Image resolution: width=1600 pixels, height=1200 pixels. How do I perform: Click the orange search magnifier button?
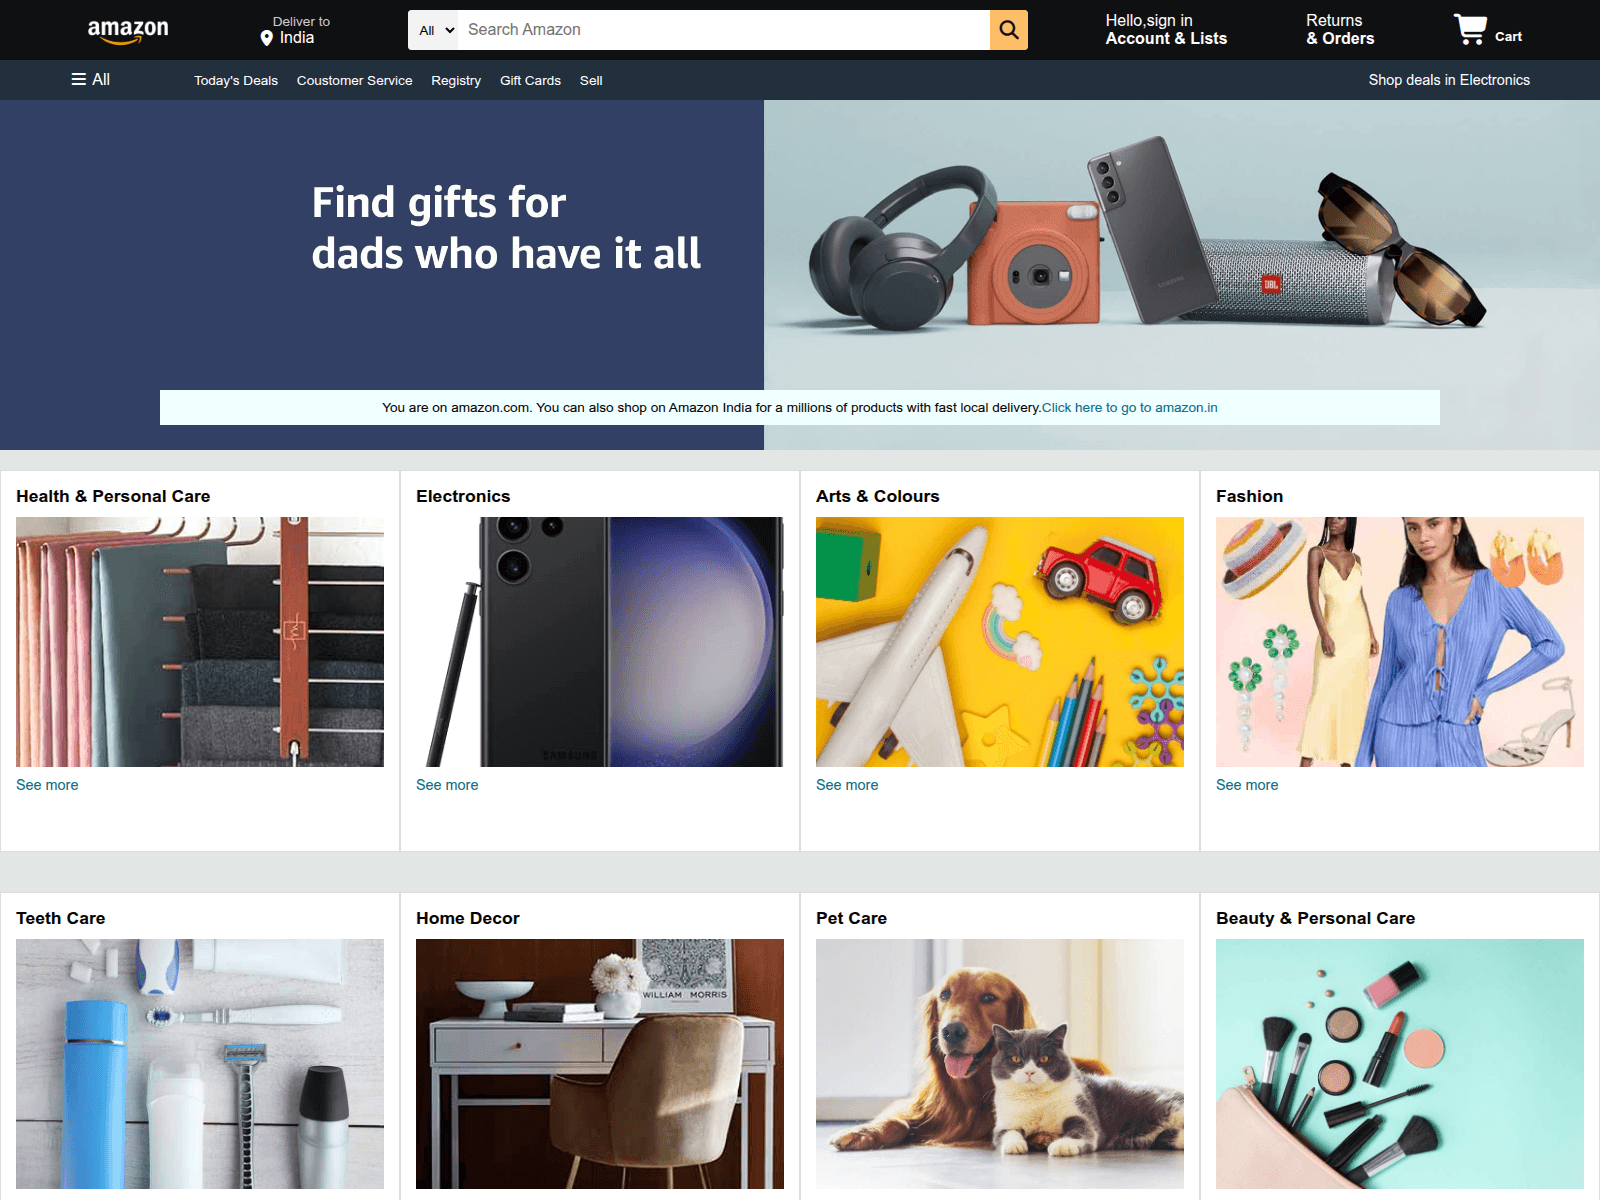pyautogui.click(x=1009, y=30)
